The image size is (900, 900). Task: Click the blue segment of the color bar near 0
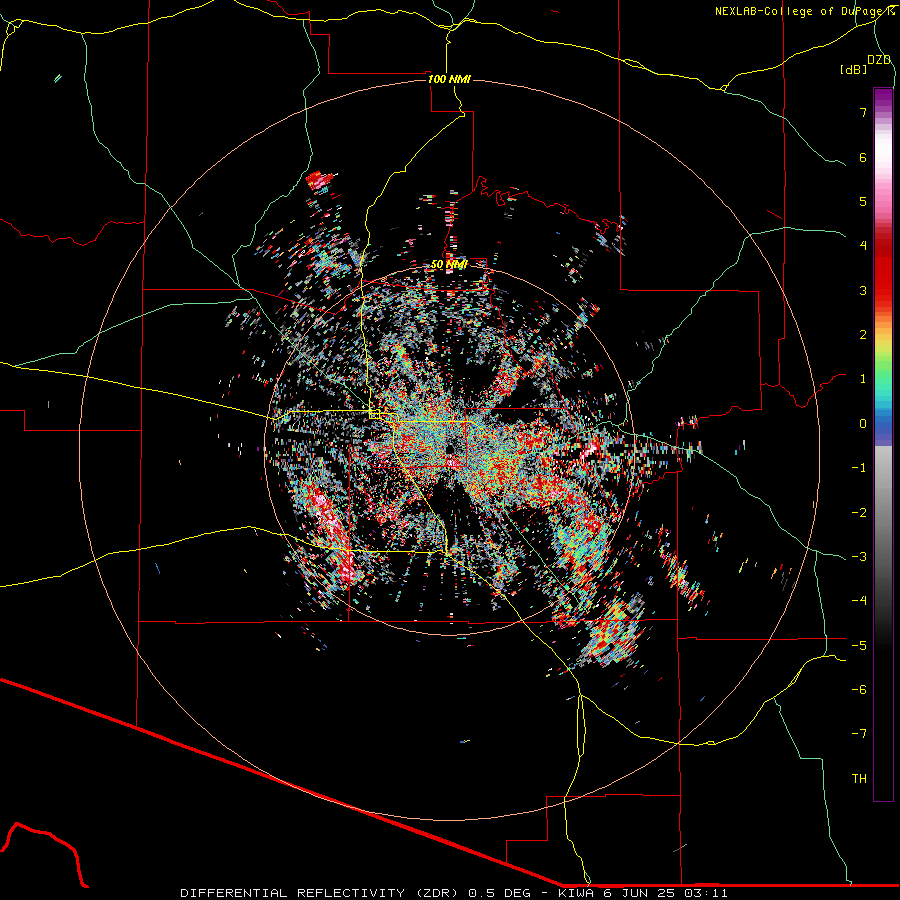coord(883,426)
